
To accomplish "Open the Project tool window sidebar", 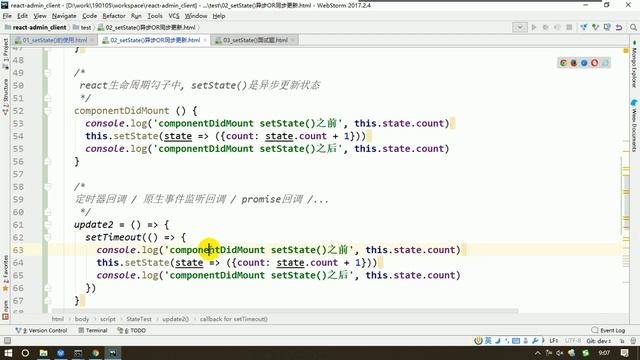I will click(5, 53).
